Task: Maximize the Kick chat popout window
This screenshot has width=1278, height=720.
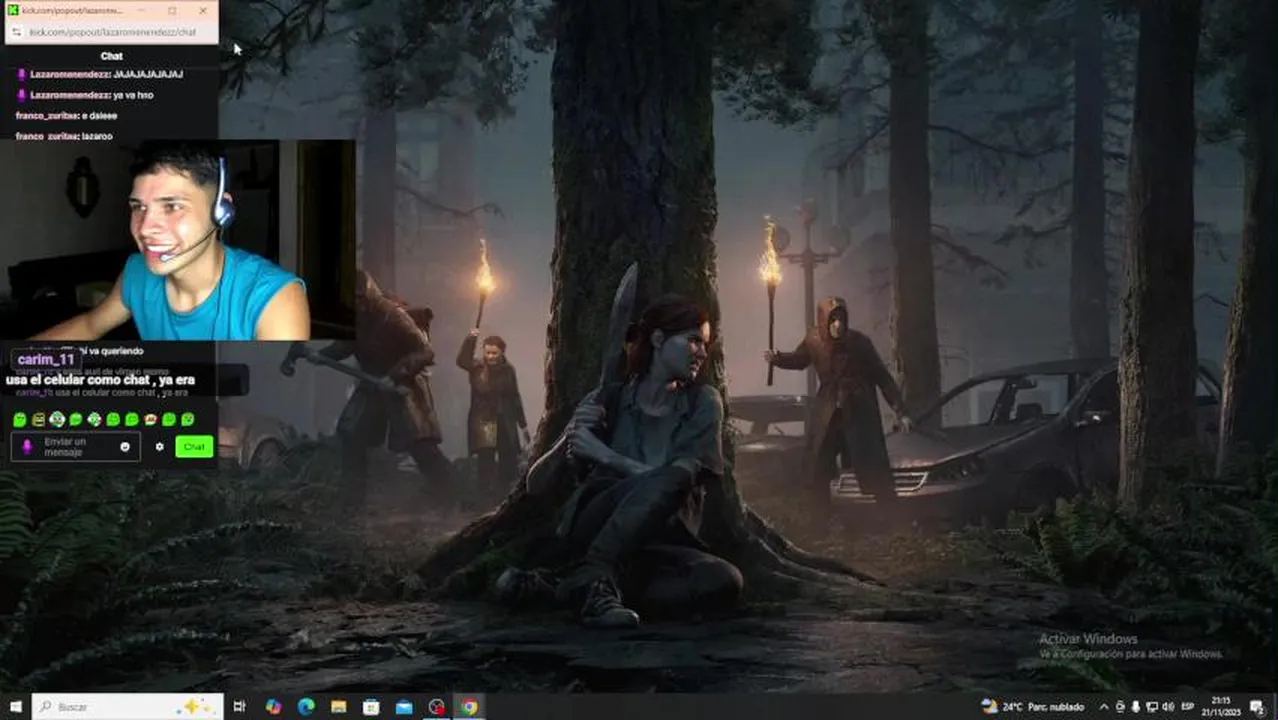Action: tap(173, 10)
